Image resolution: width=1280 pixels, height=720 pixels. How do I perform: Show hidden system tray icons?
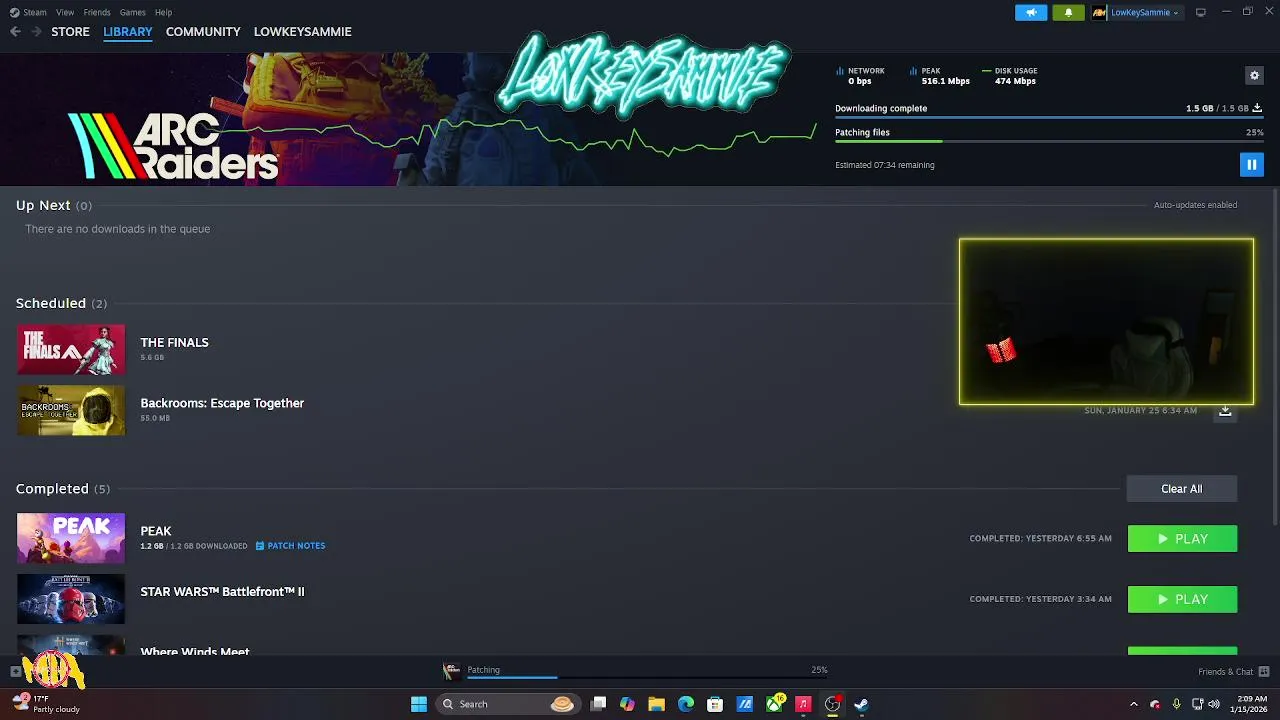(1133, 704)
